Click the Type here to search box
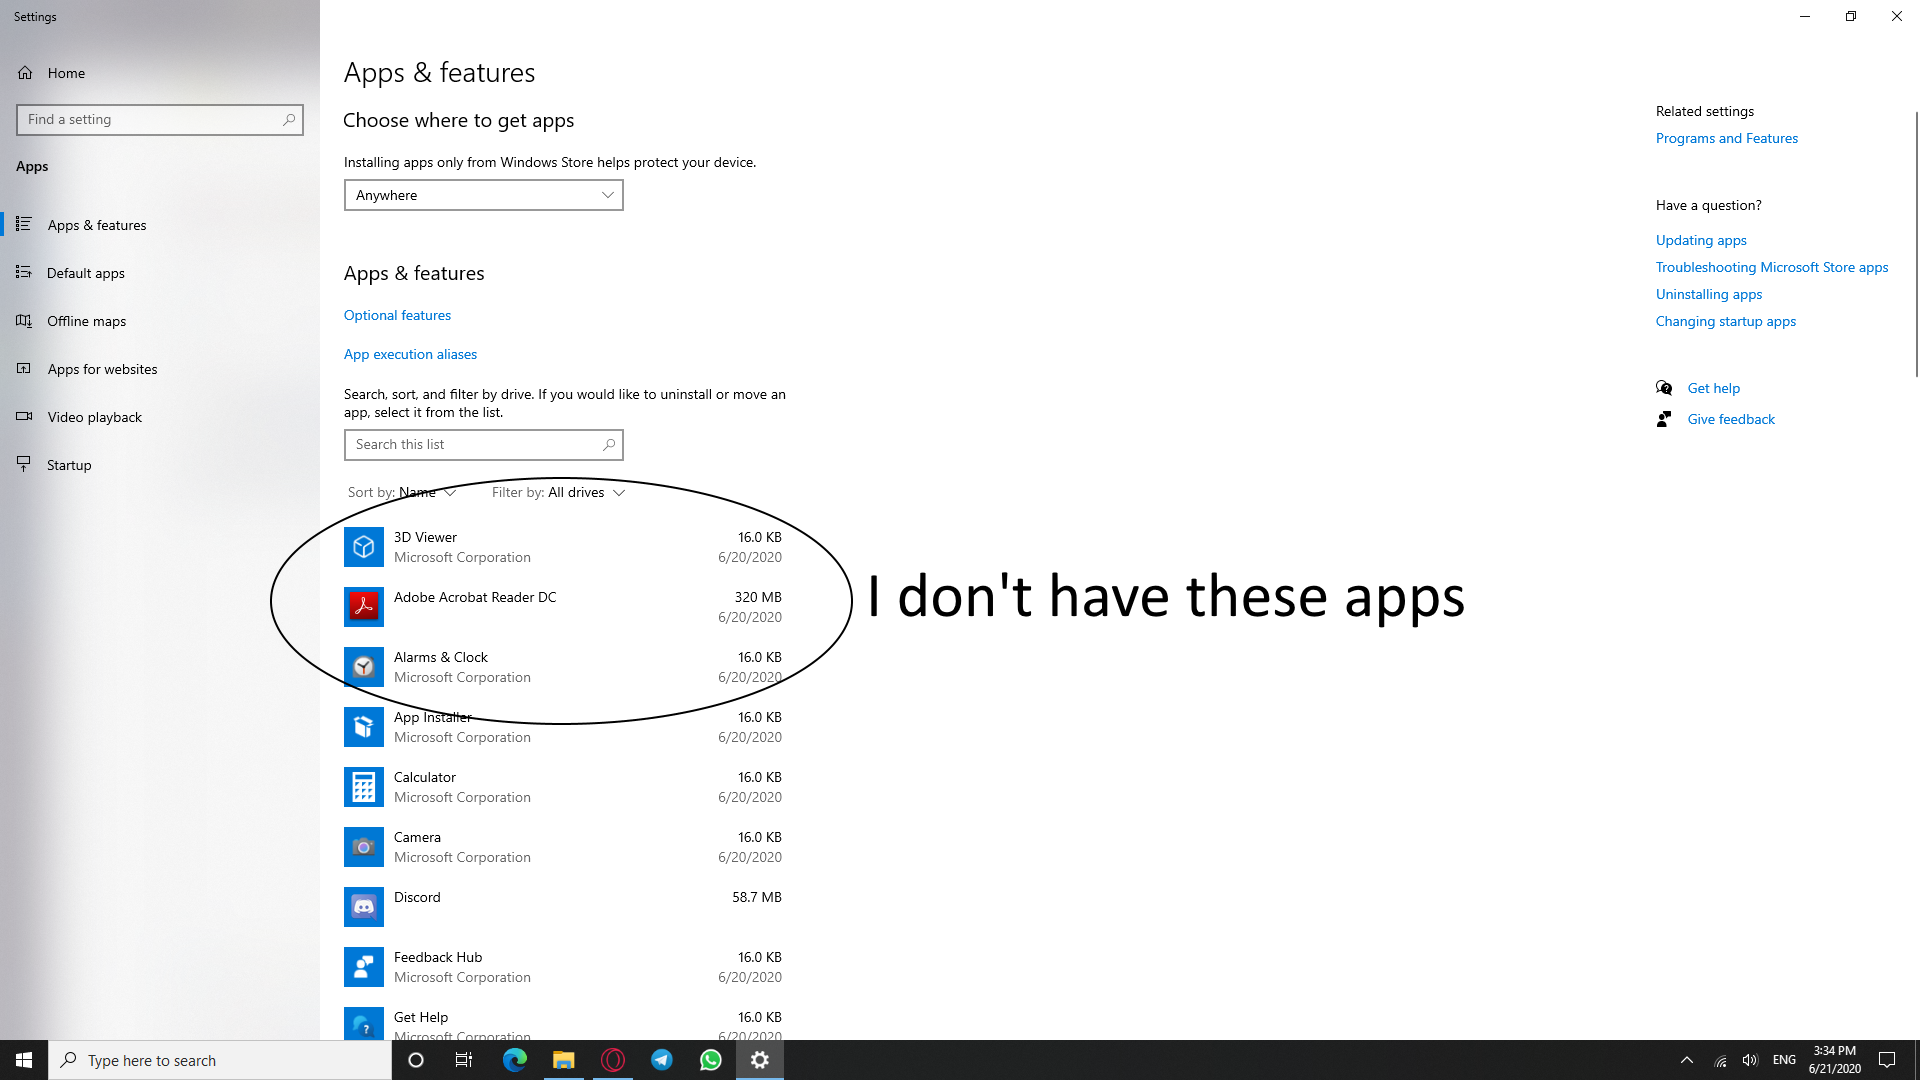The width and height of the screenshot is (1920, 1080). click(x=220, y=1060)
